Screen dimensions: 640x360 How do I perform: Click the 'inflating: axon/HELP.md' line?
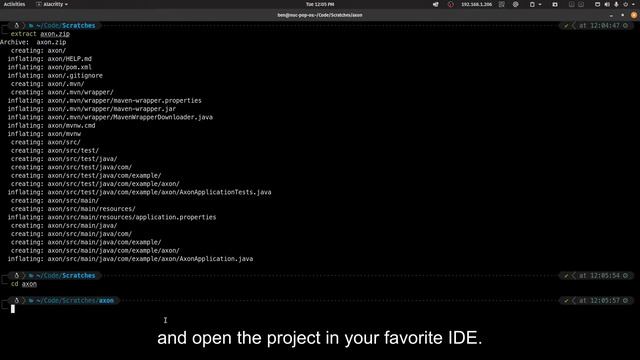(49, 59)
